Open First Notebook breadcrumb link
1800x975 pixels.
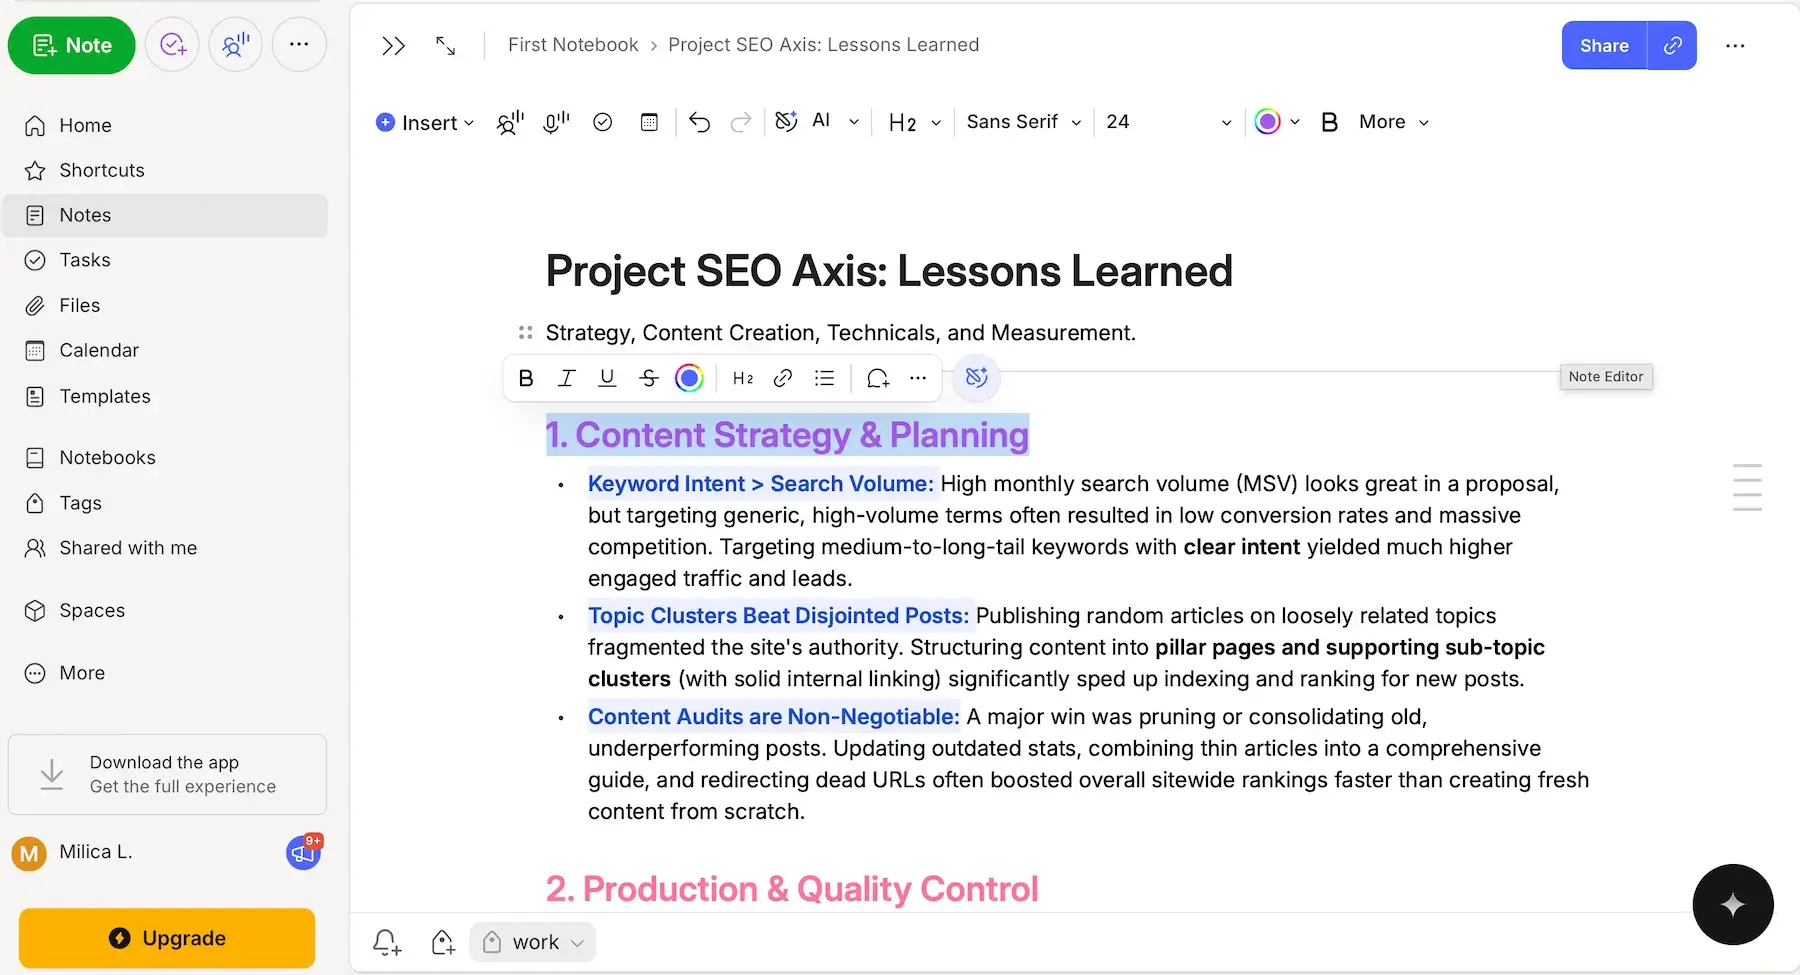click(x=573, y=45)
